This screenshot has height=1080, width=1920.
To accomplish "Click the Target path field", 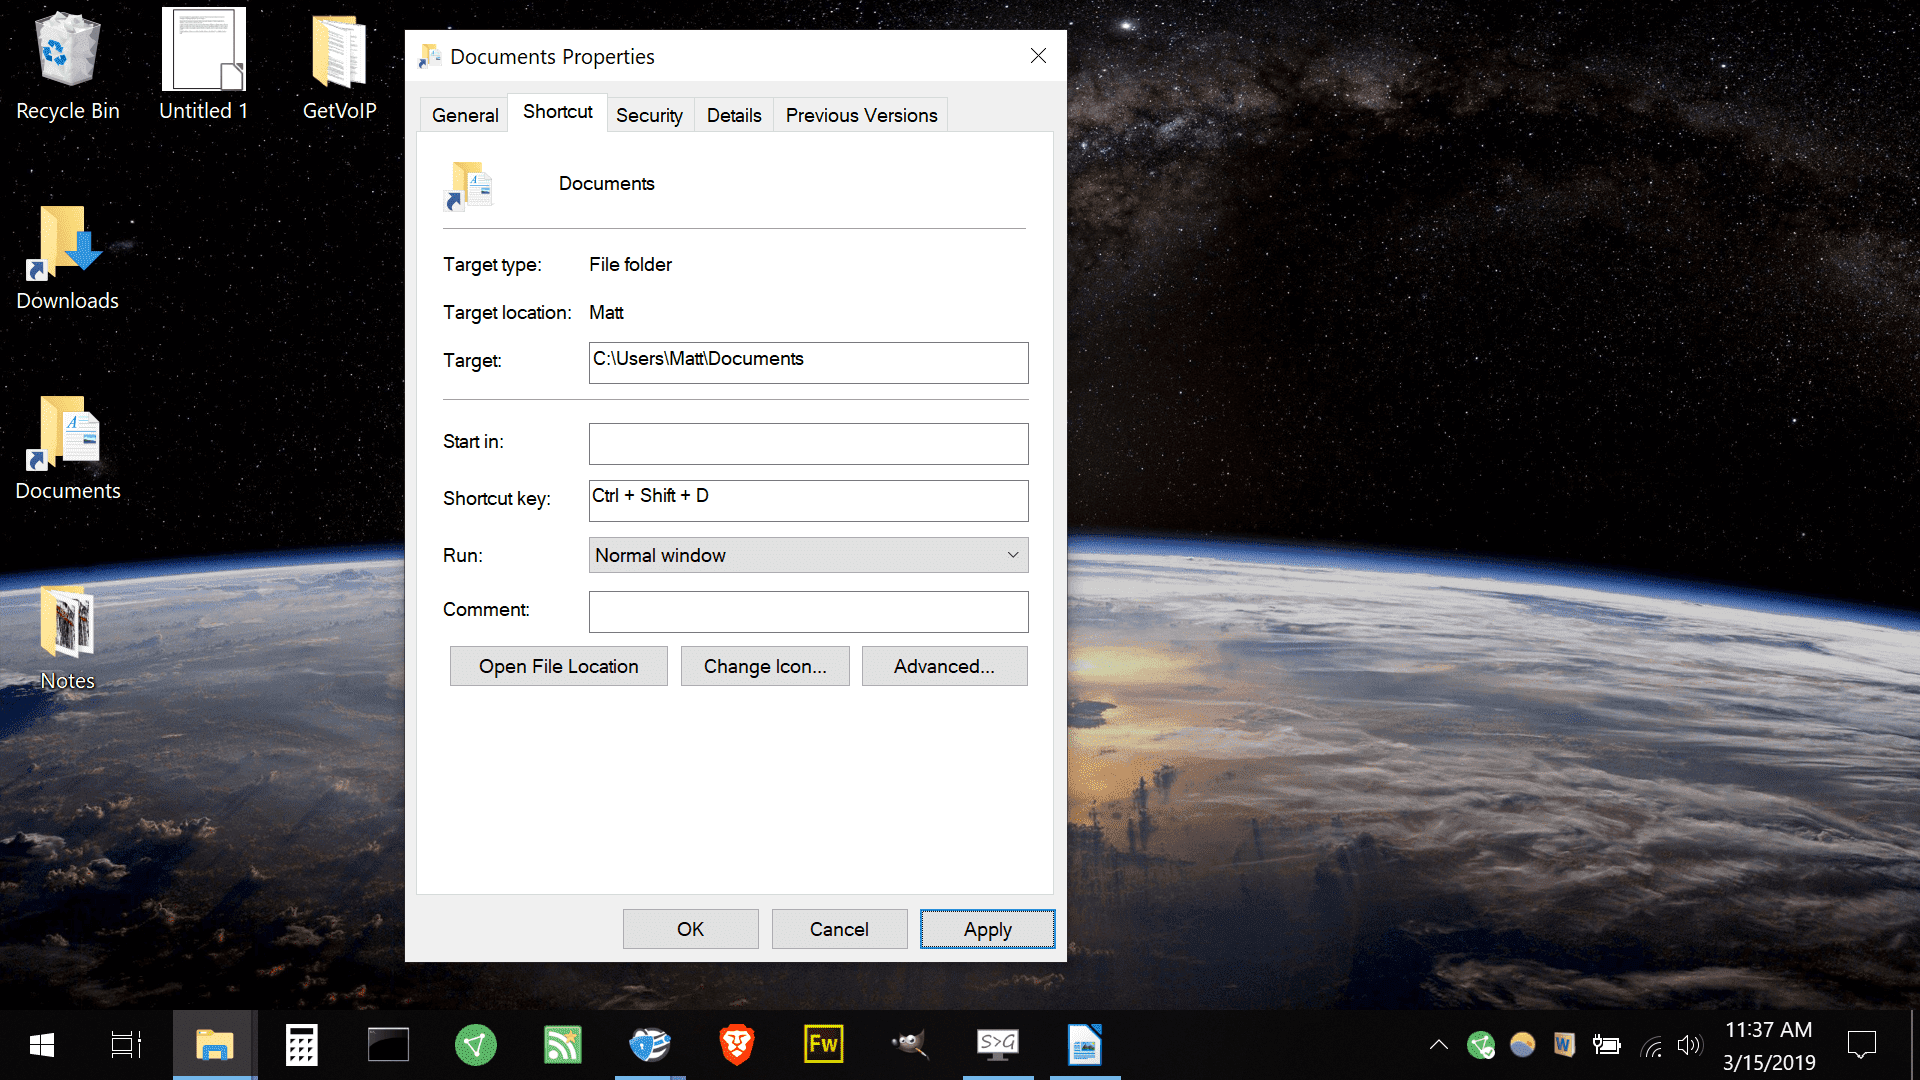I will tap(808, 362).
